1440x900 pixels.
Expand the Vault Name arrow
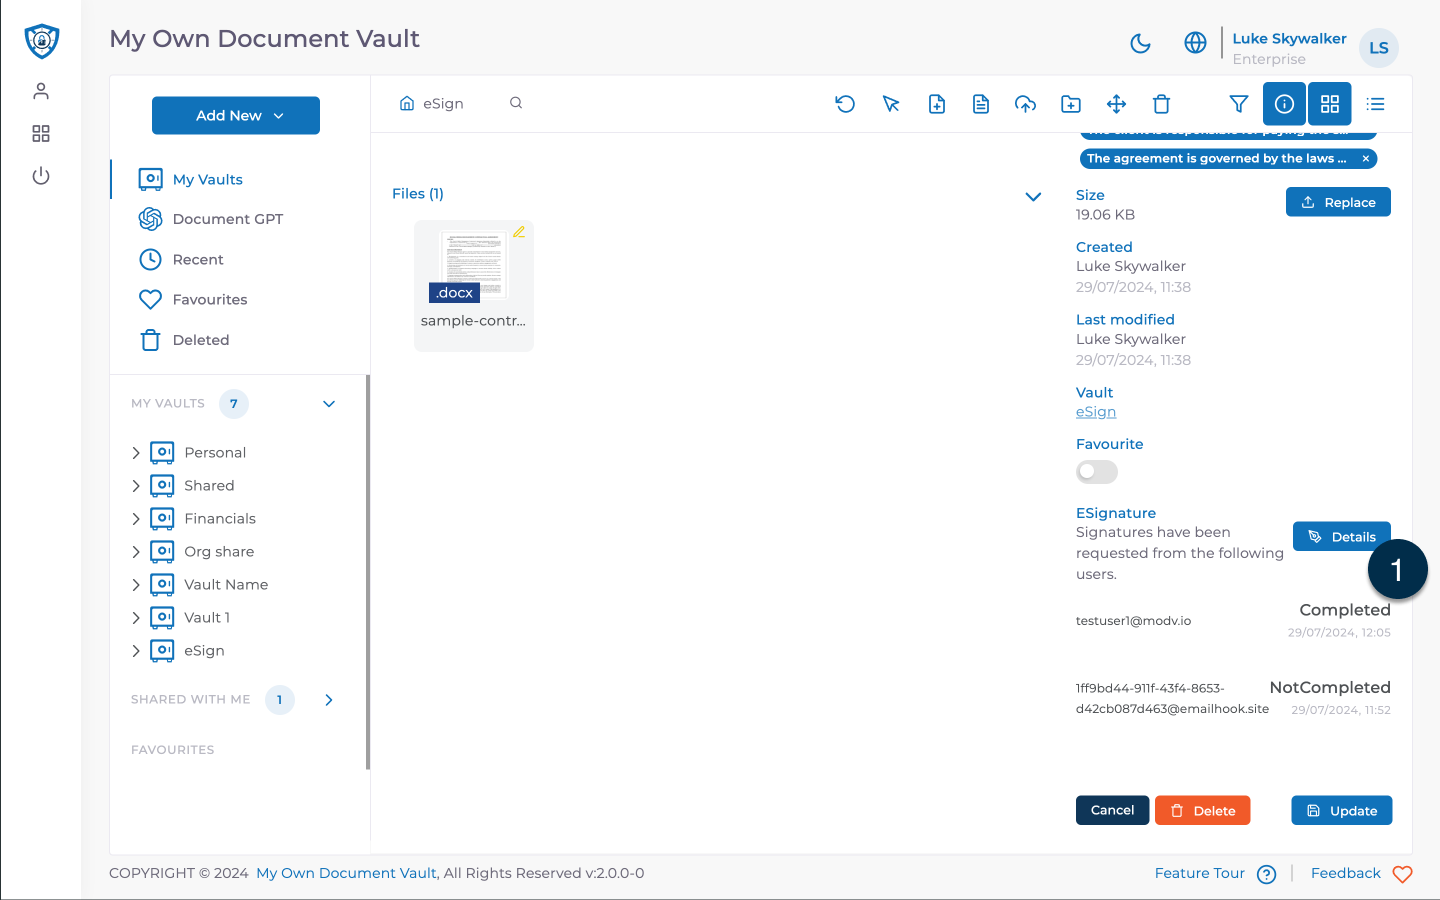[x=136, y=585]
